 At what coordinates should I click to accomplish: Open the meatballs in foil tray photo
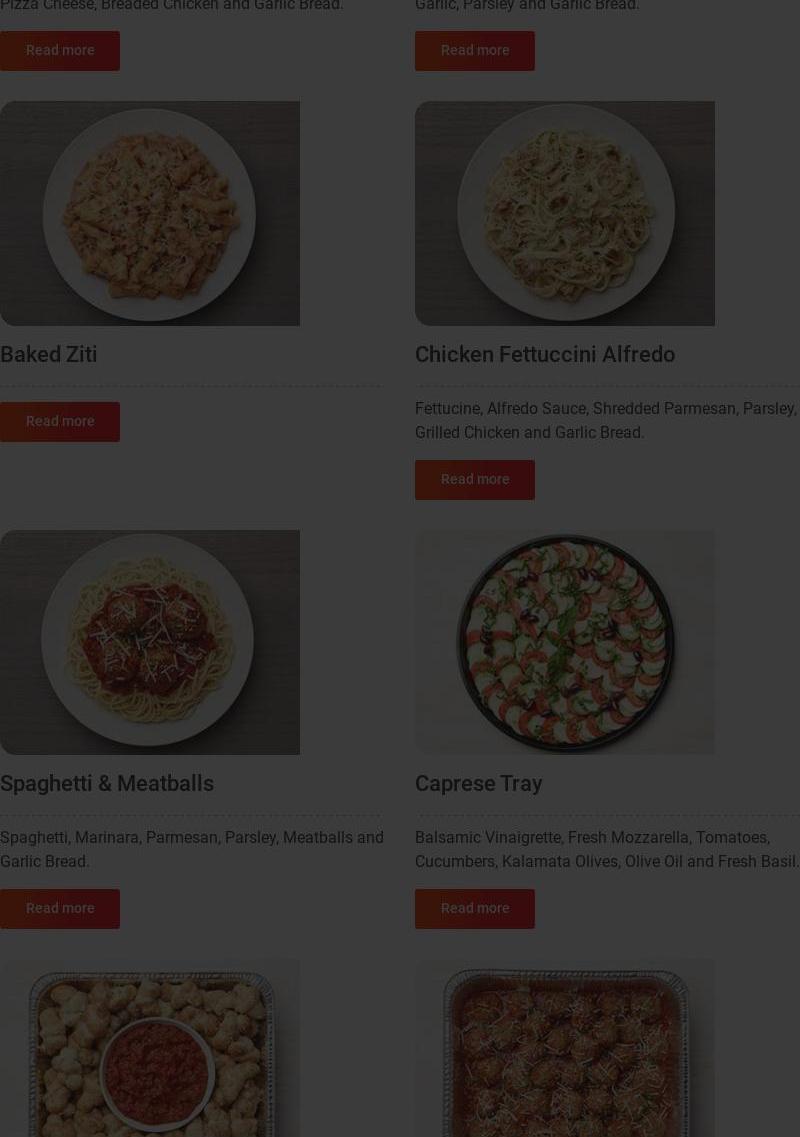(x=564, y=1048)
